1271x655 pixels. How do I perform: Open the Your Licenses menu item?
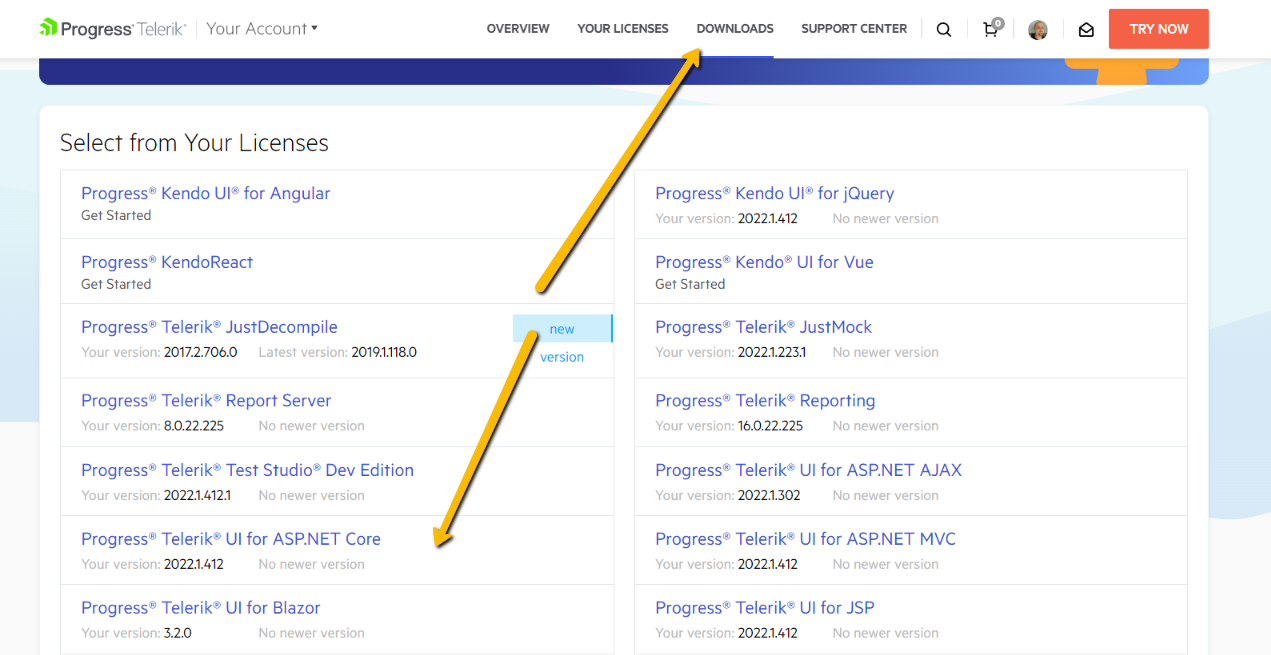point(622,29)
